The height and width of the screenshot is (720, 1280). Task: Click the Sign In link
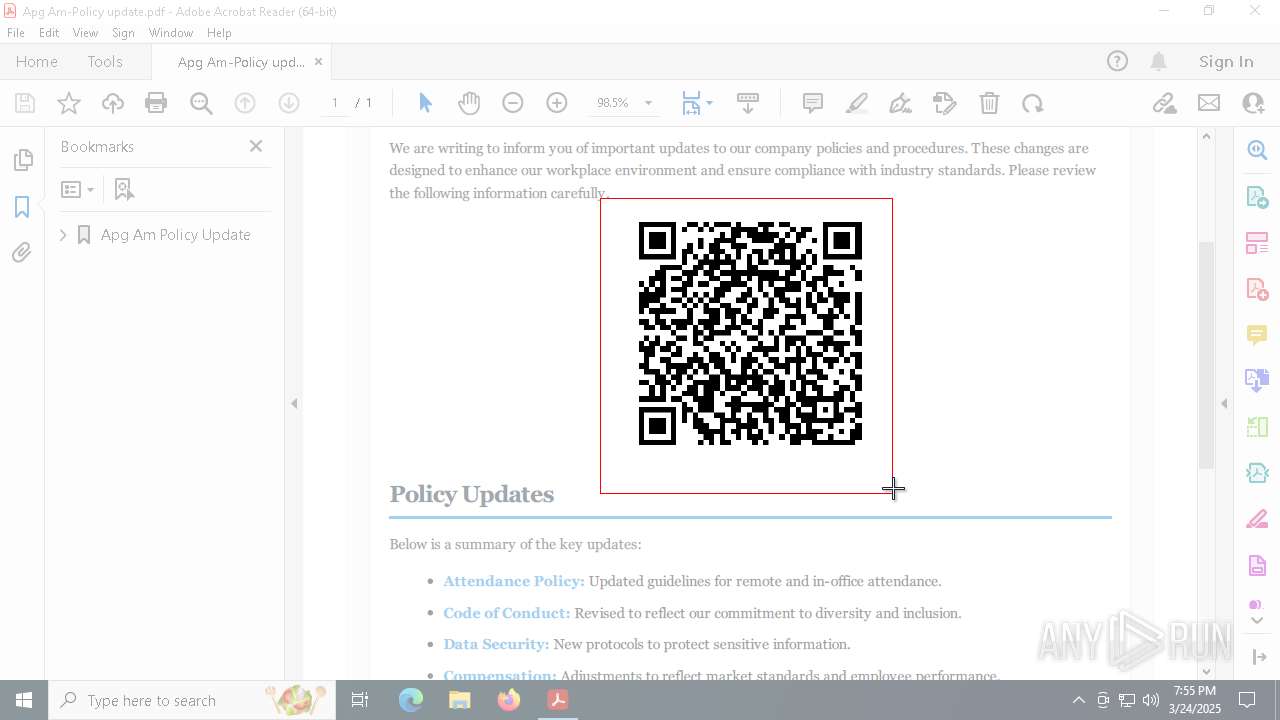(1226, 61)
